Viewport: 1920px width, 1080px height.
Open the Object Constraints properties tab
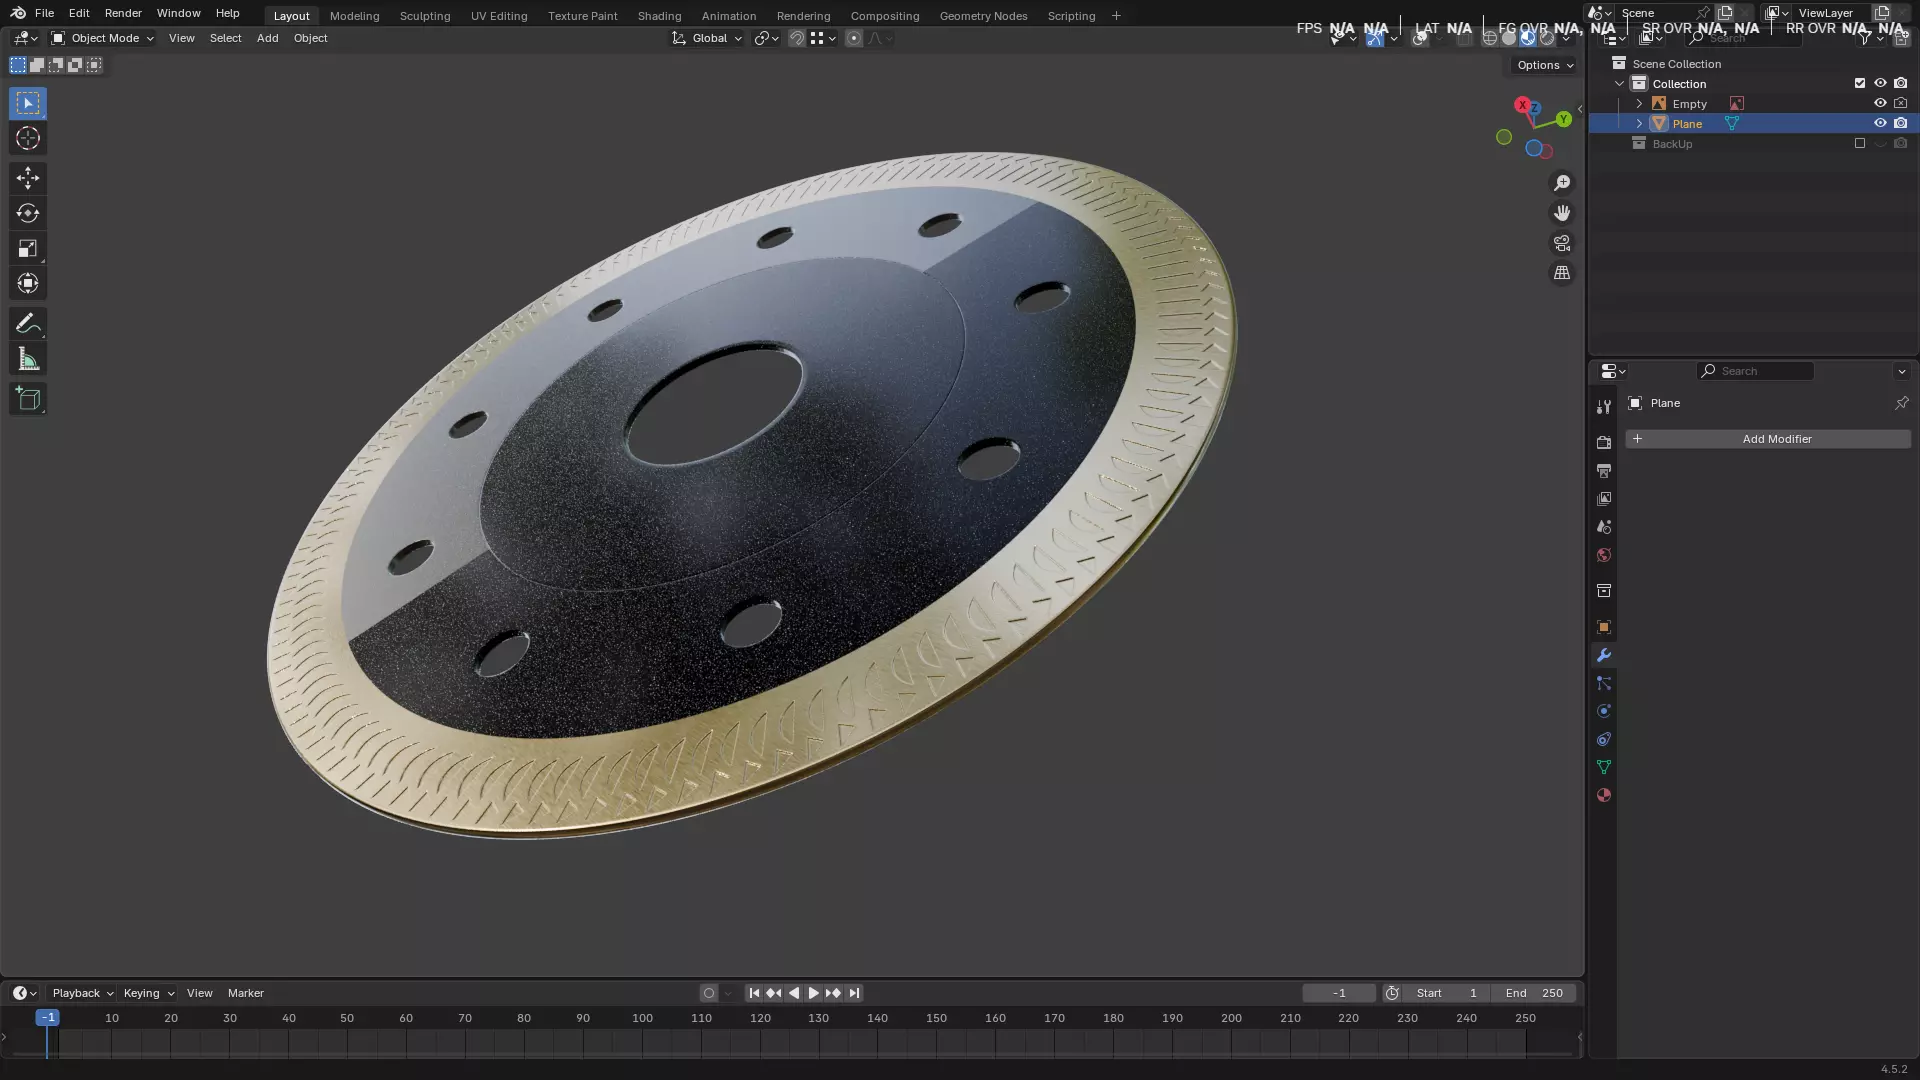(x=1604, y=739)
